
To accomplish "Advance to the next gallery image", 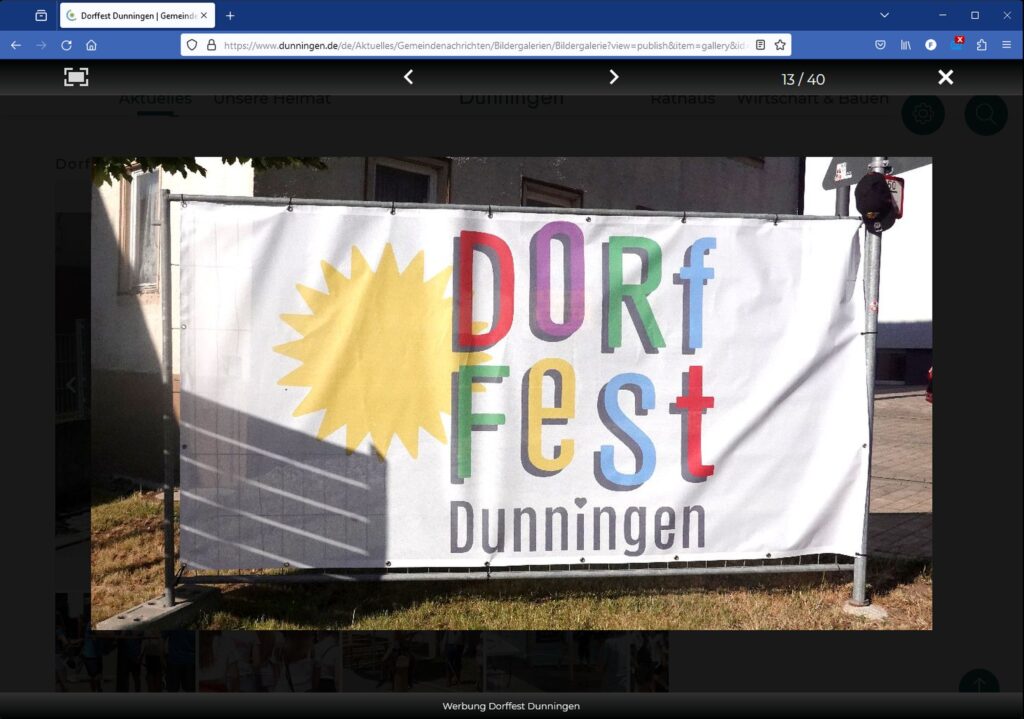I will coord(614,78).
